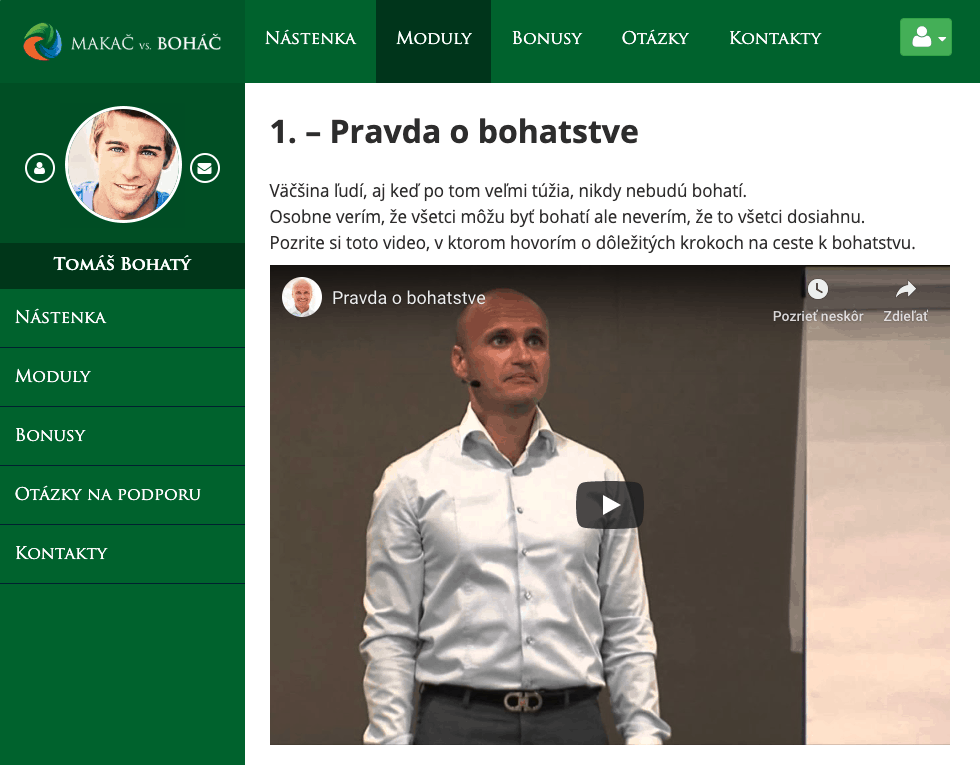
Task: Click the profile icon beside the avatar
Action: point(40,168)
